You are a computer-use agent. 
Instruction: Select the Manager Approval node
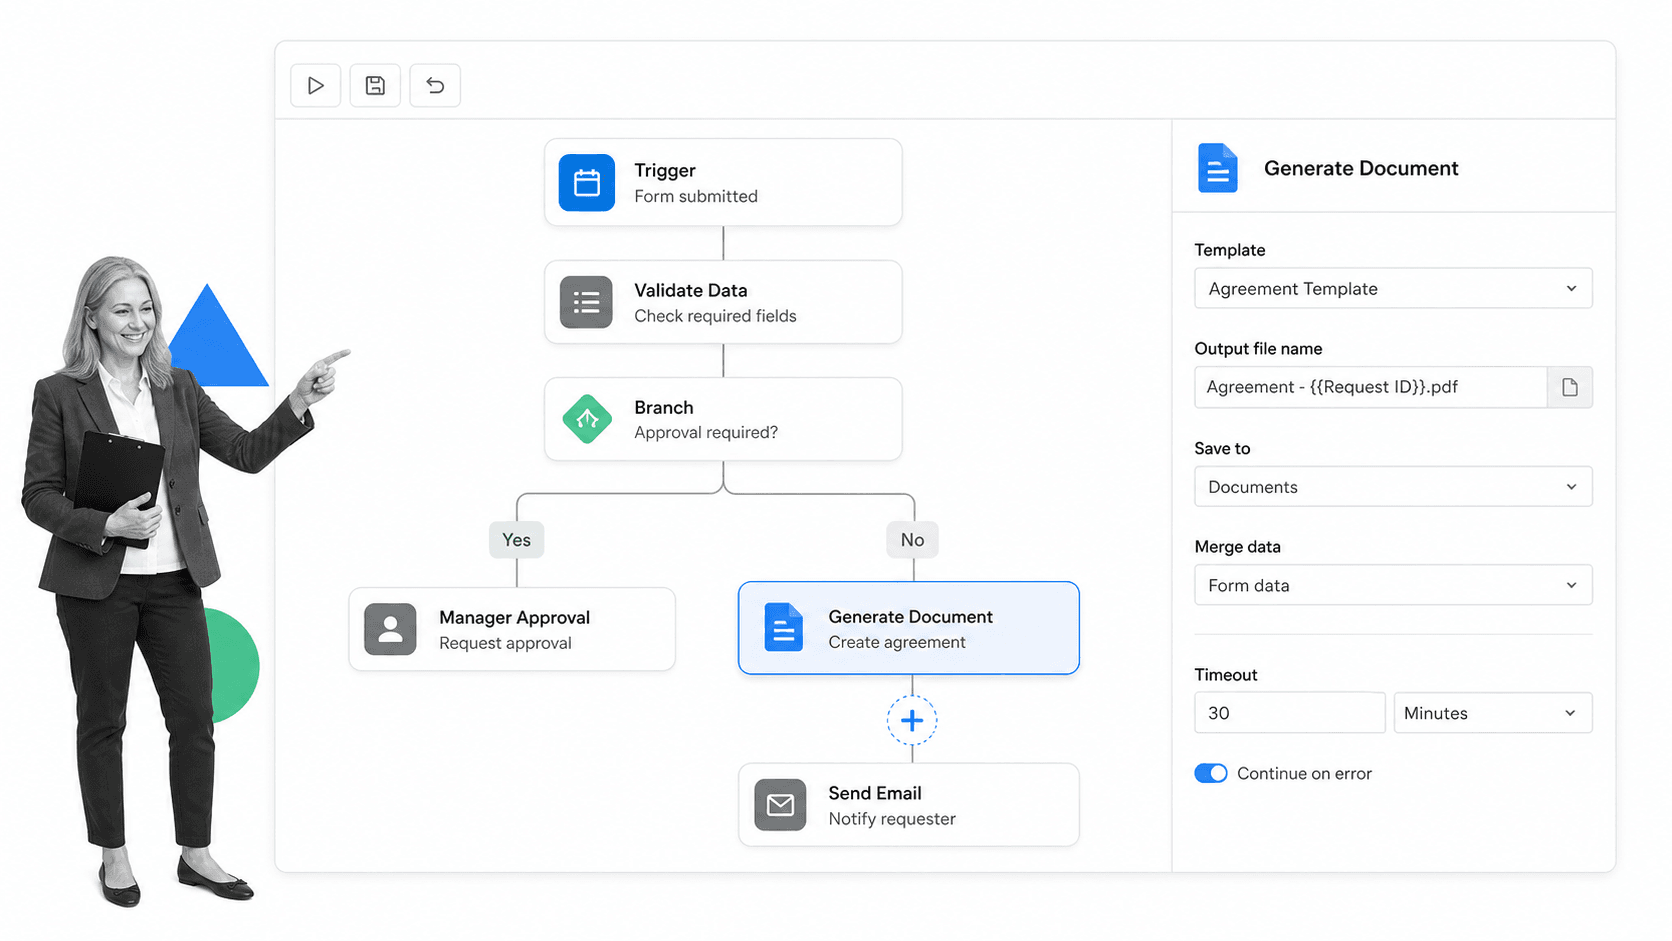(x=512, y=629)
